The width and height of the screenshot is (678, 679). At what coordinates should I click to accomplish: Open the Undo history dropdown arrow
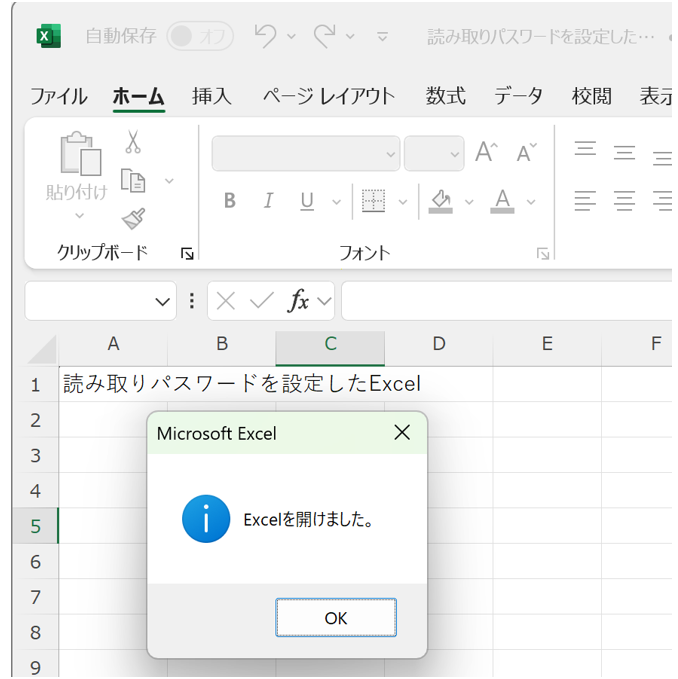click(291, 36)
